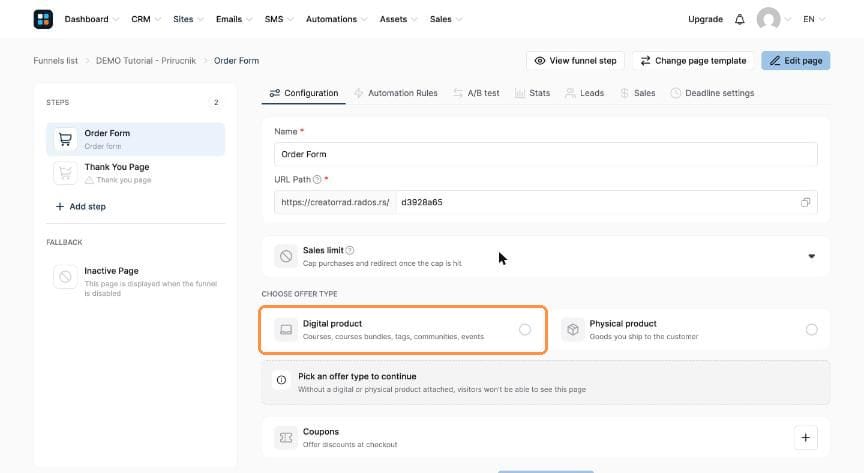Click the Inactive Page disabled icon
864x473 pixels.
[65, 277]
